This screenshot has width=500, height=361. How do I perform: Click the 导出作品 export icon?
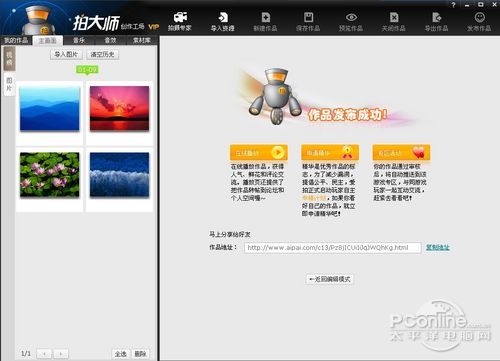(436, 17)
